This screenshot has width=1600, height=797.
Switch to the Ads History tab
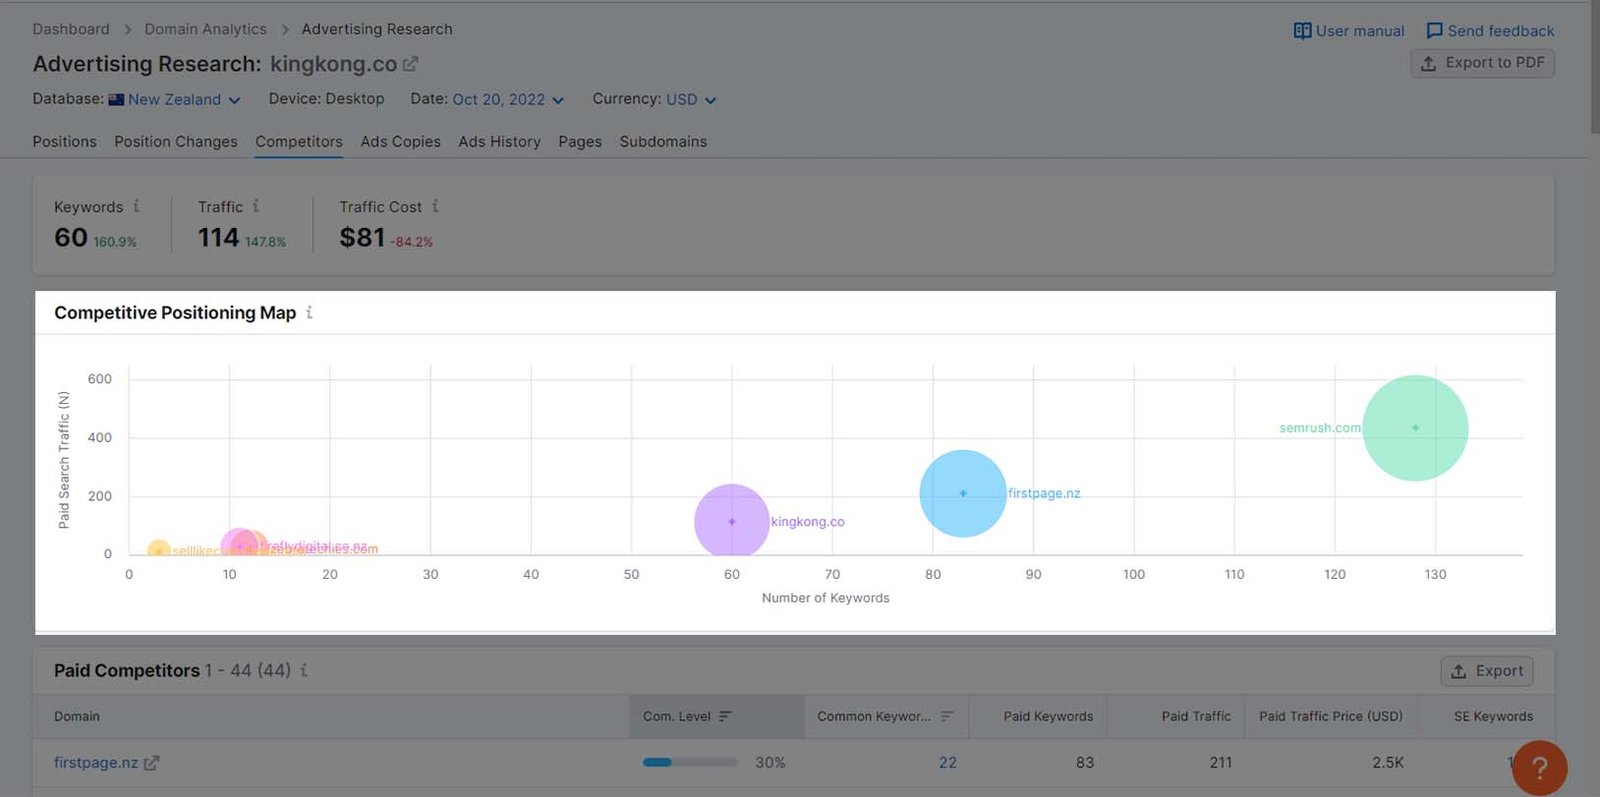[x=500, y=142]
